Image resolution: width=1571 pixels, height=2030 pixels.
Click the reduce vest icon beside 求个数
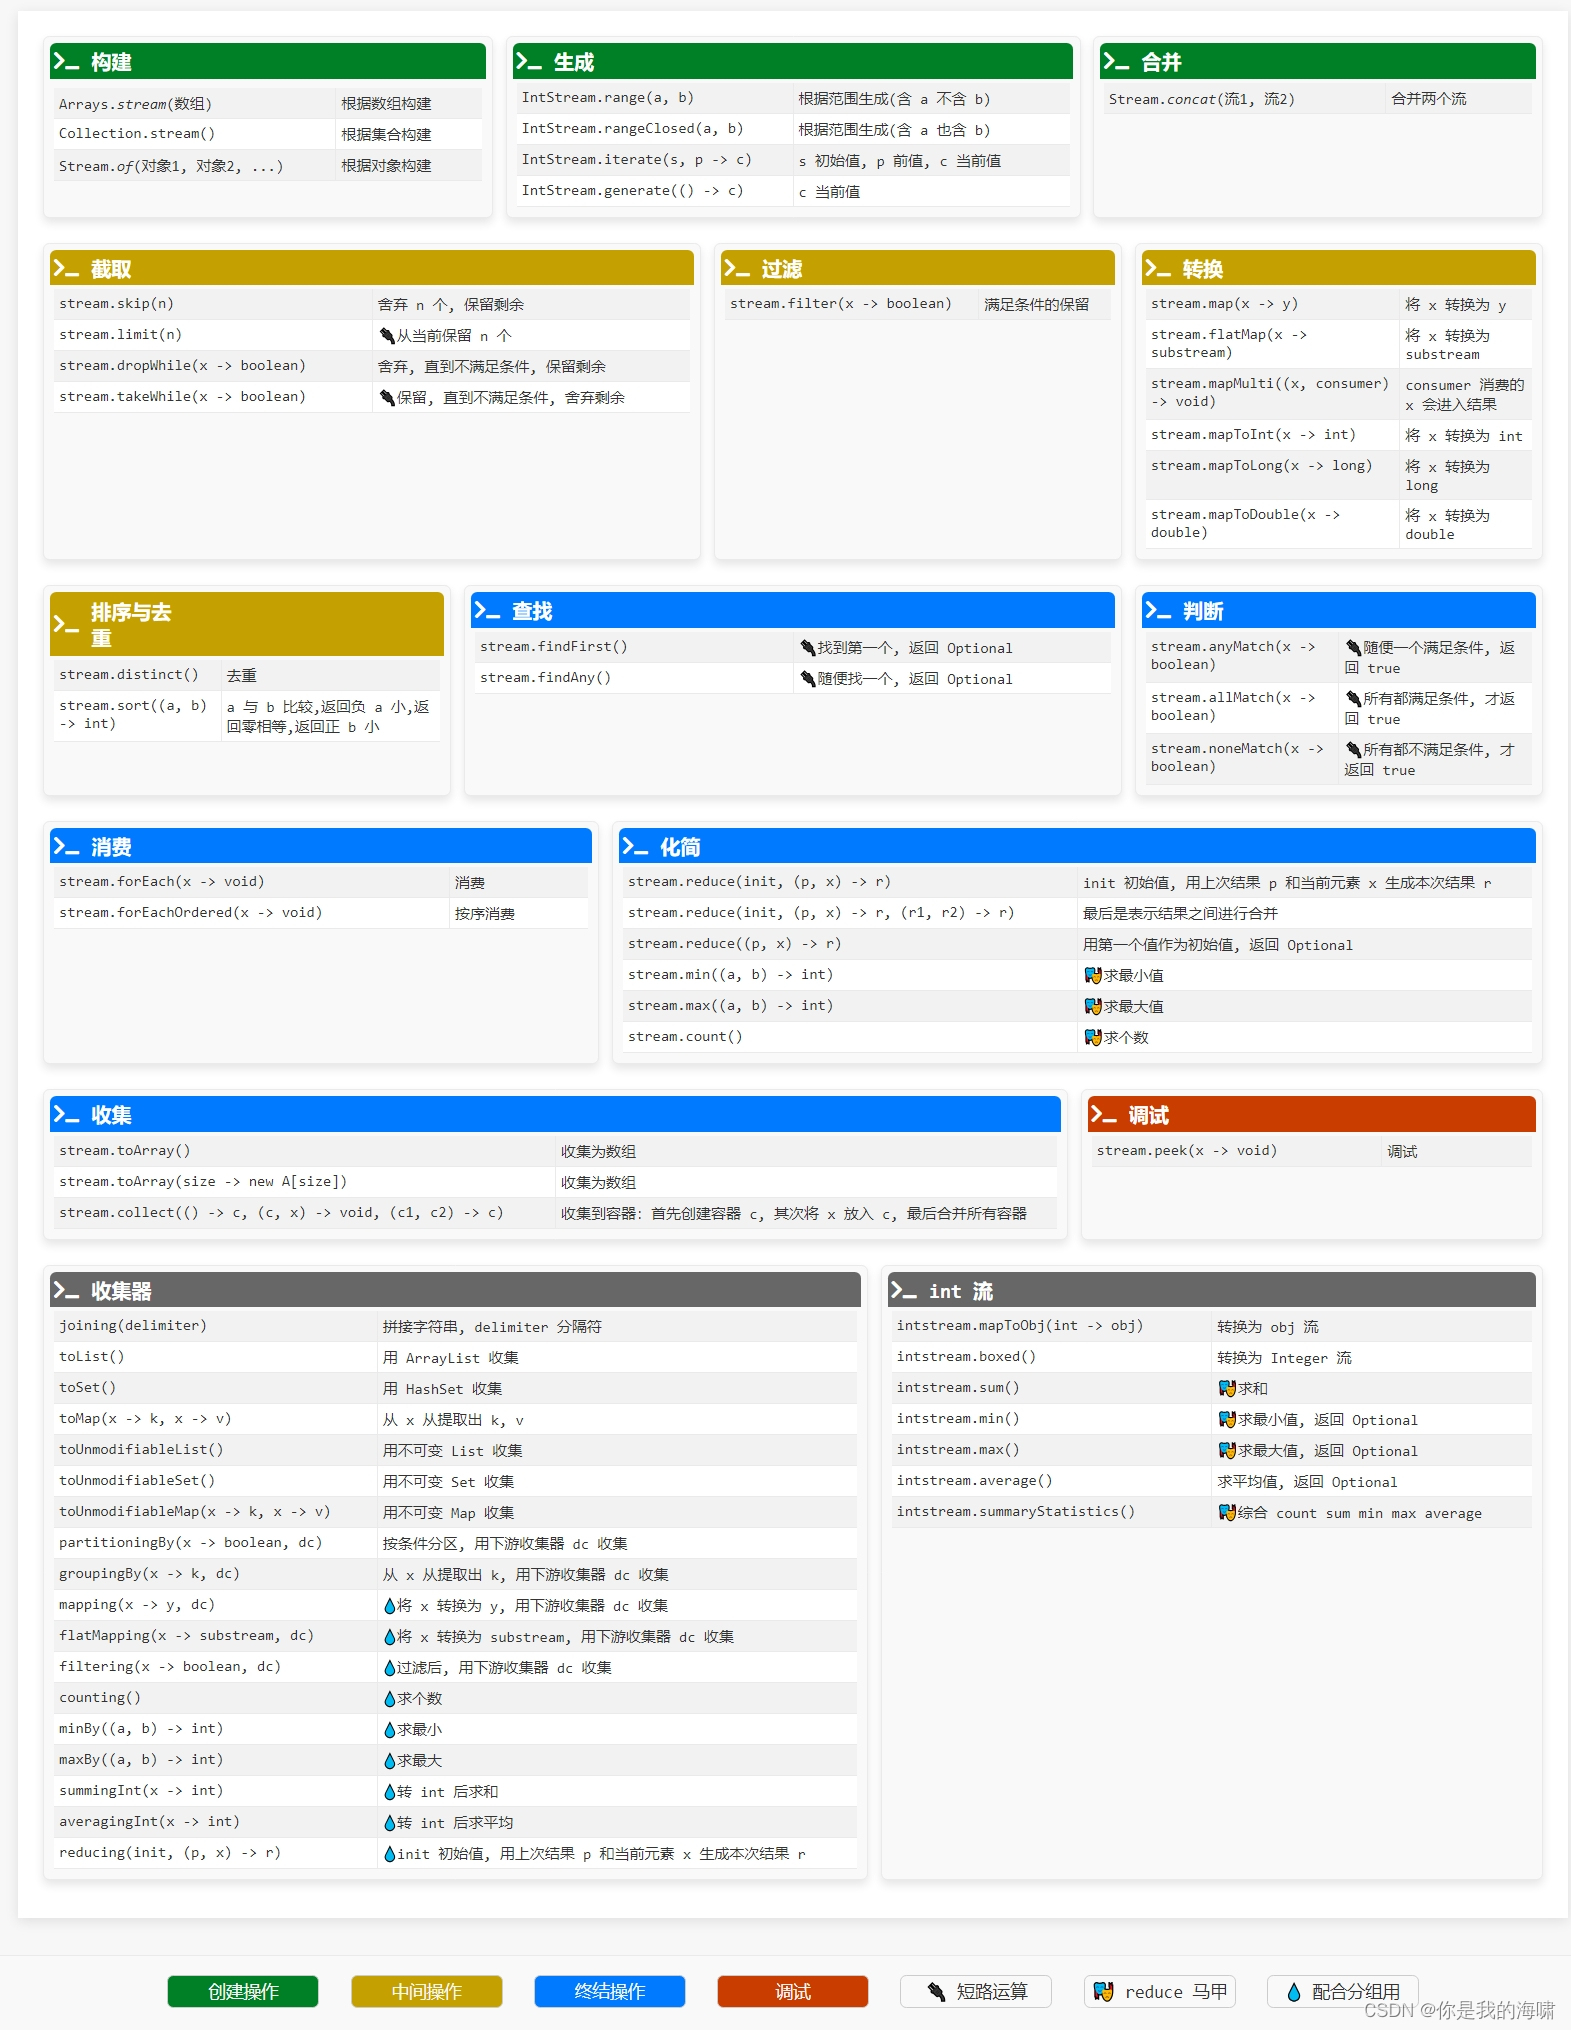(x=1093, y=1037)
